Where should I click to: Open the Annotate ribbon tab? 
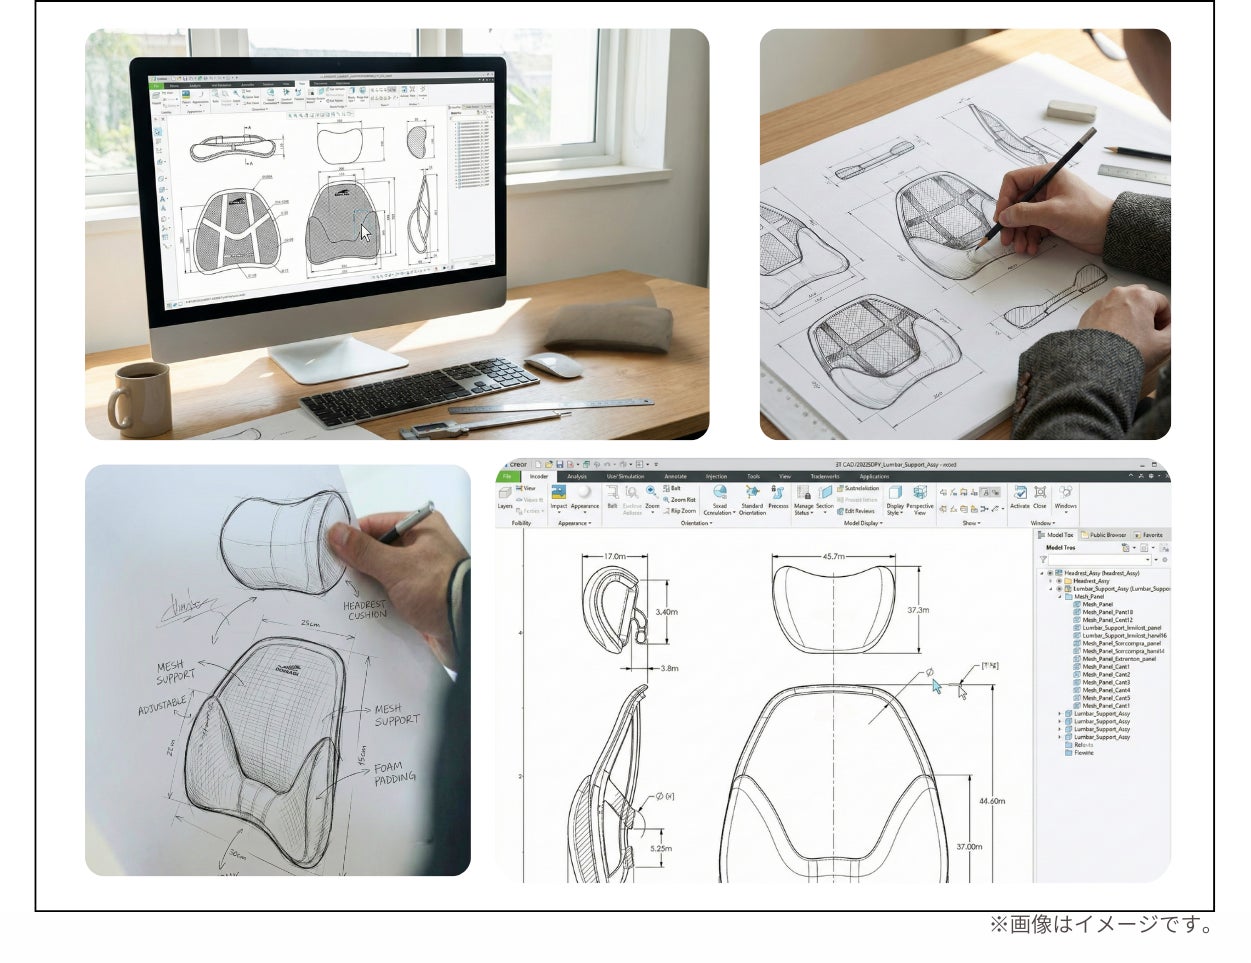tap(675, 477)
